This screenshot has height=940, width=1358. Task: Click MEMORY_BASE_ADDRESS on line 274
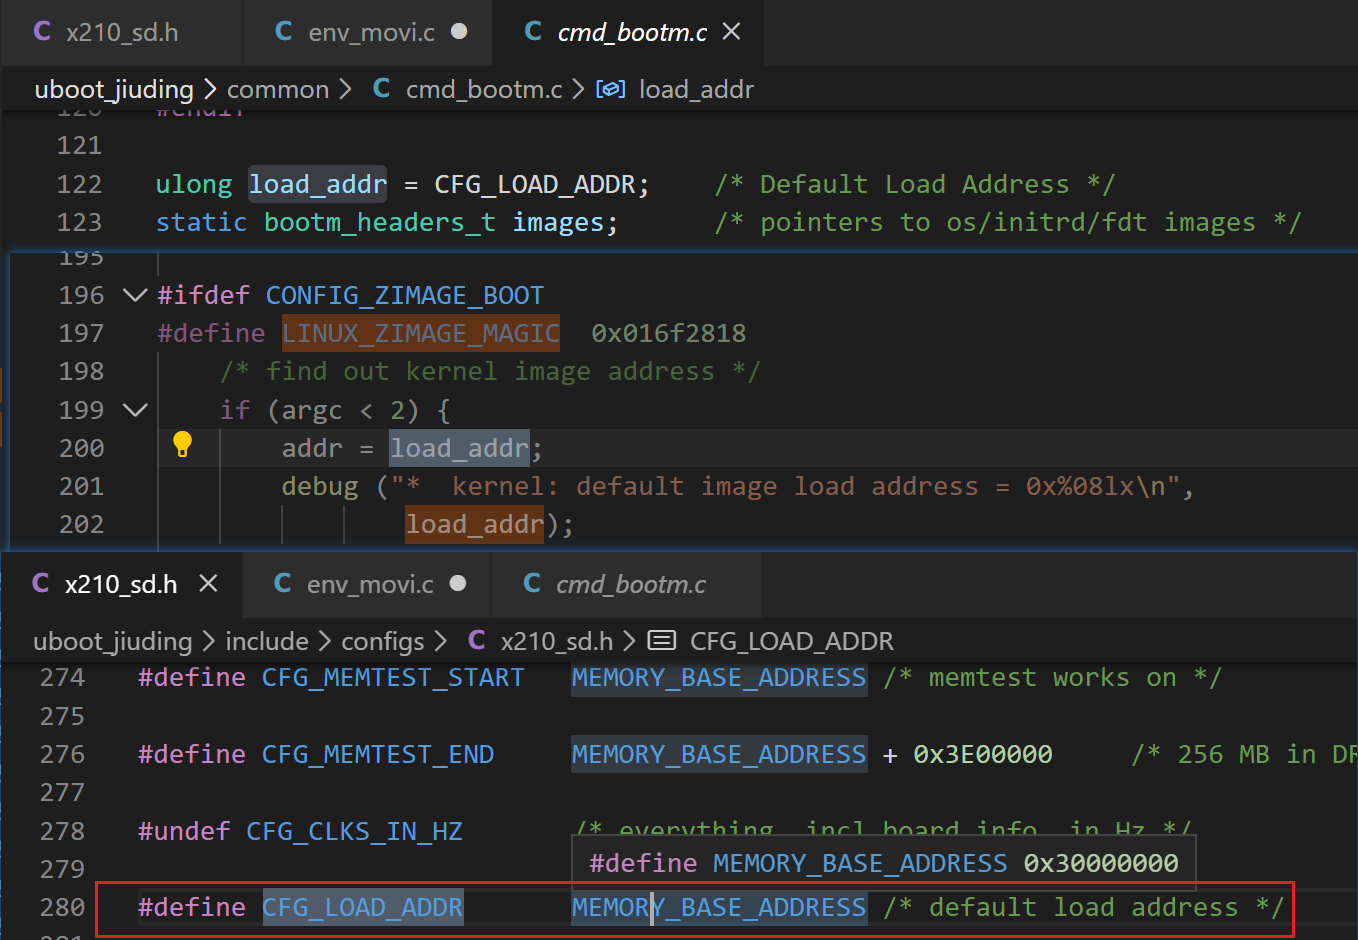[719, 677]
